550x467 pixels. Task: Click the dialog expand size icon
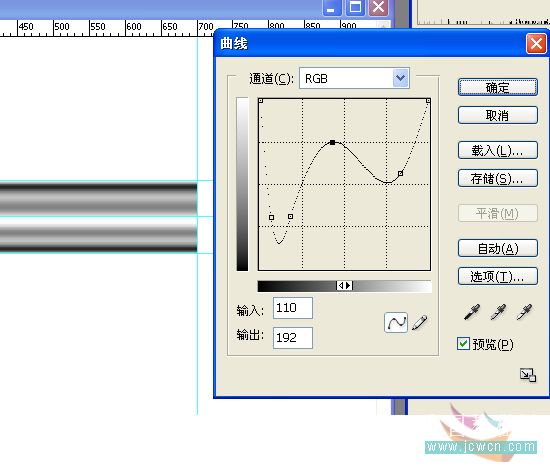click(x=528, y=375)
